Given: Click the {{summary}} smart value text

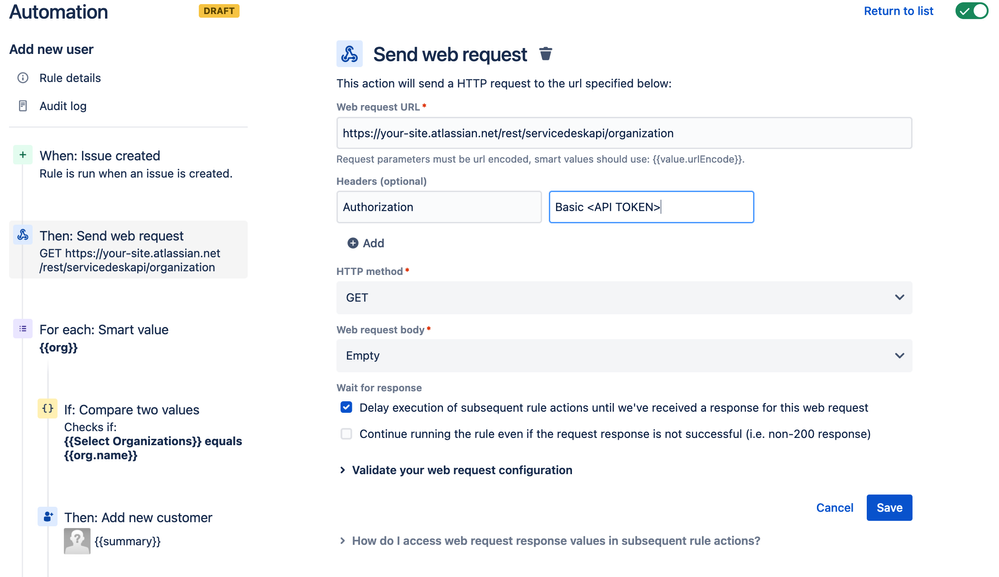Looking at the screenshot, I should tap(127, 541).
